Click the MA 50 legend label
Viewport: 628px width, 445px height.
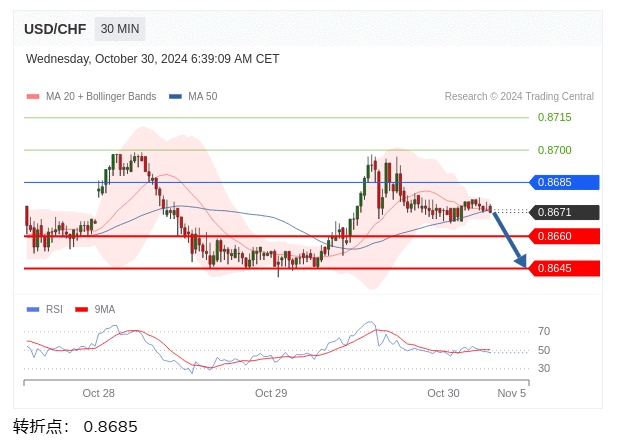click(203, 97)
